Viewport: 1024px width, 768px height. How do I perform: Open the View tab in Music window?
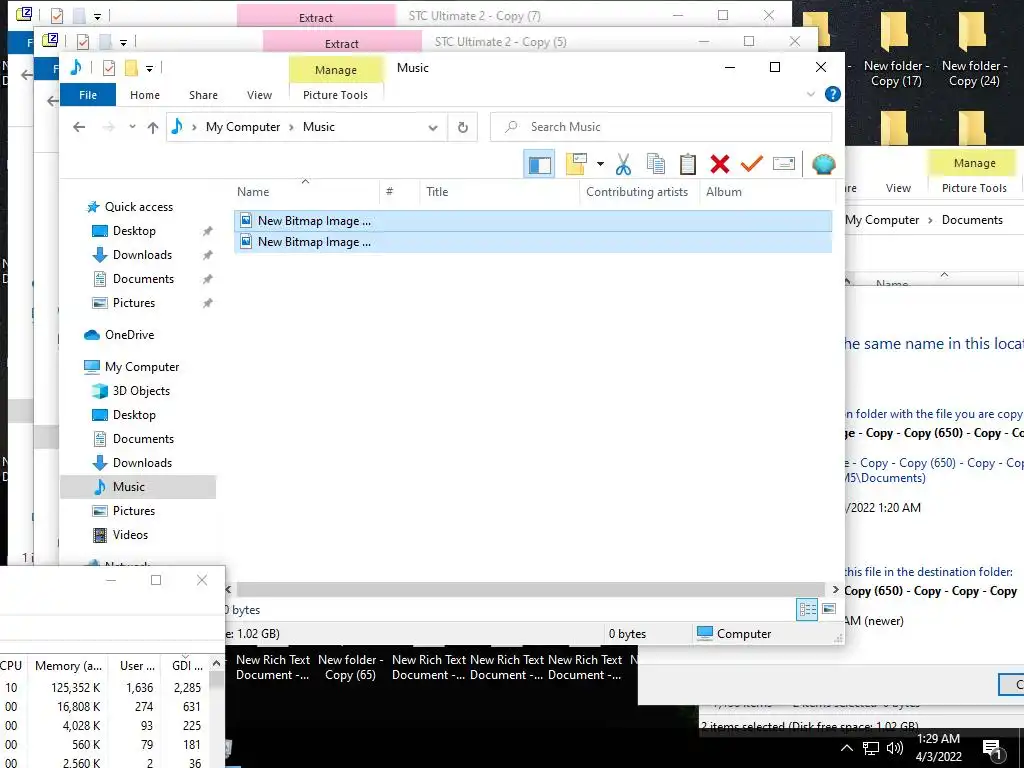coord(259,95)
